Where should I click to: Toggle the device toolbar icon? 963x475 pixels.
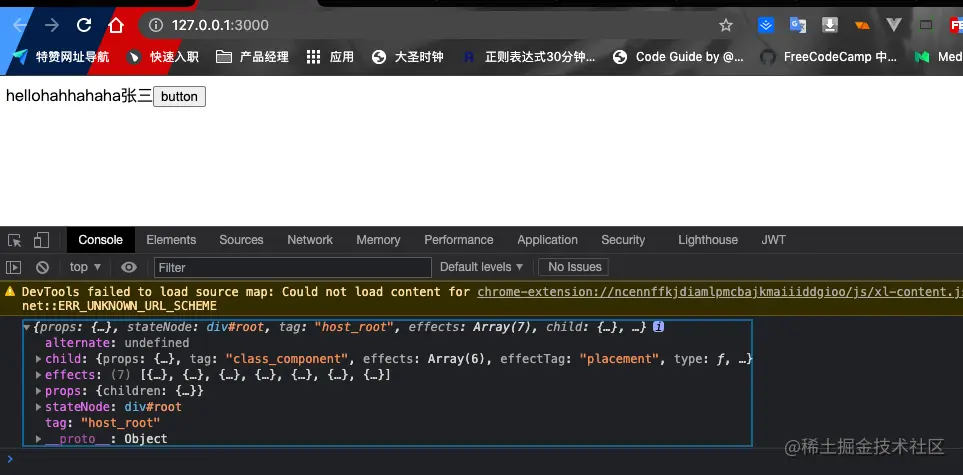[41, 240]
